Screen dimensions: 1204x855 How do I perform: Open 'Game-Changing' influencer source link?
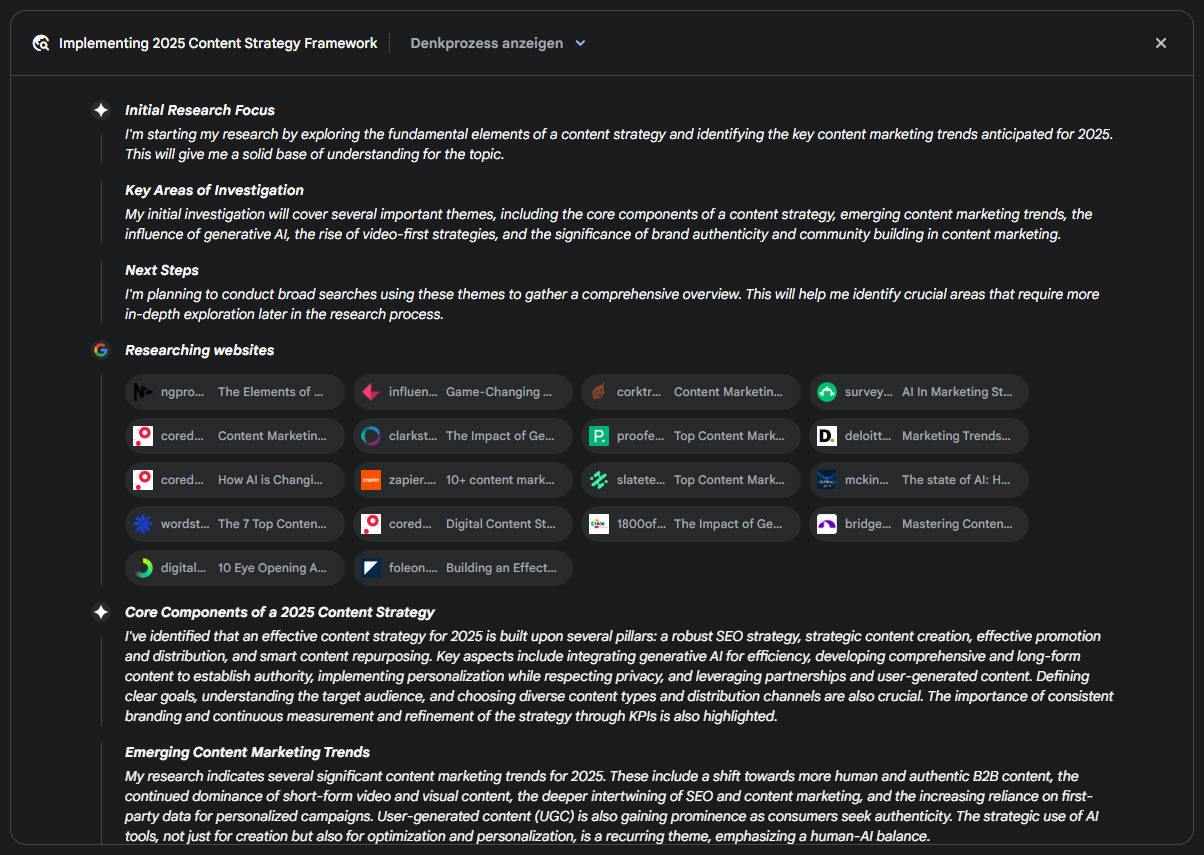coord(463,392)
